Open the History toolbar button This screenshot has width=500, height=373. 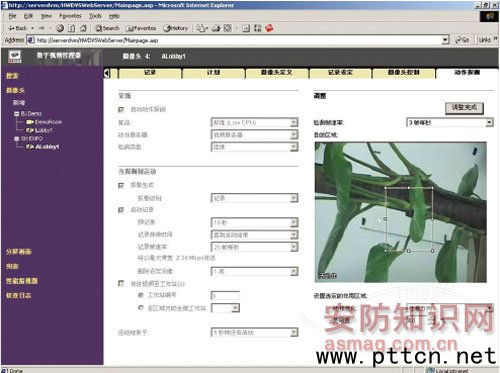(176, 28)
